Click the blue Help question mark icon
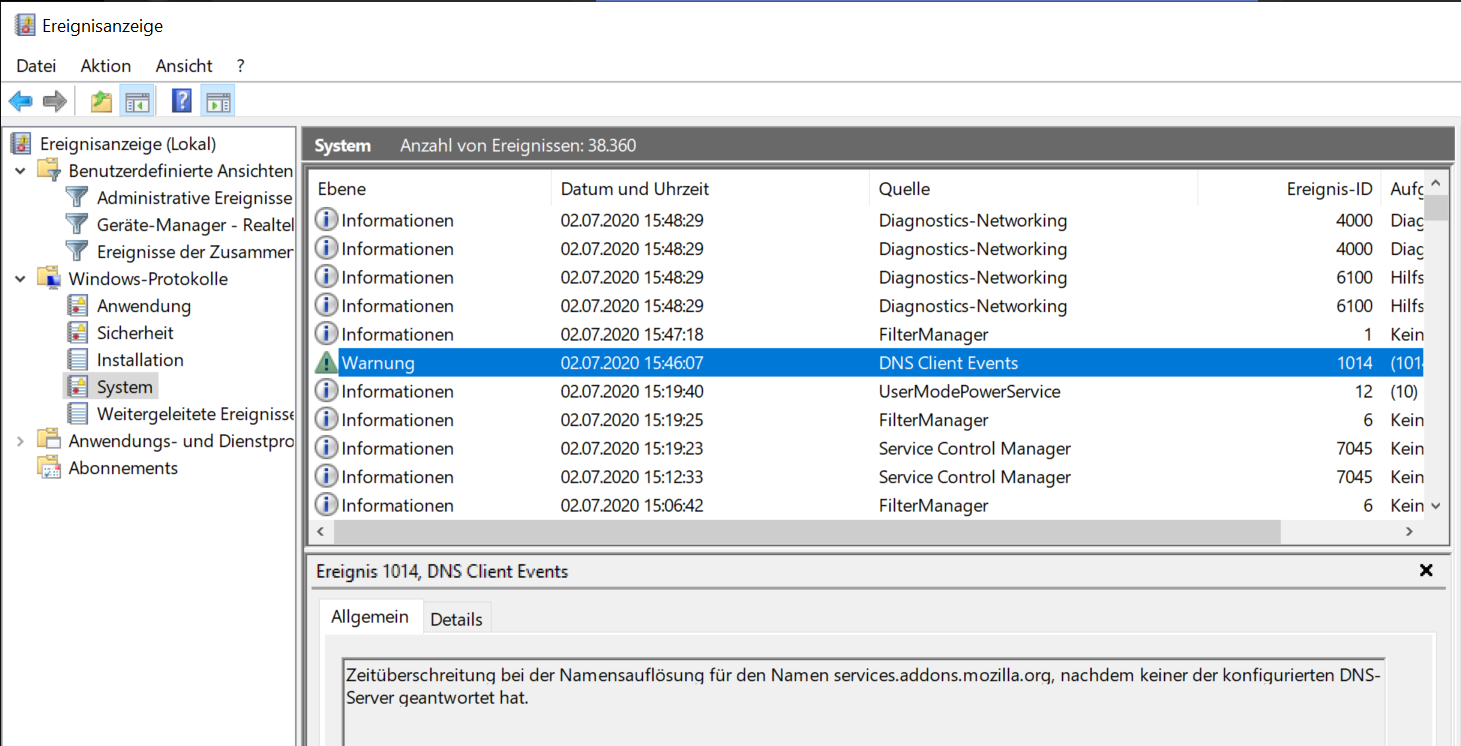Viewport: 1461px width, 746px height. (x=182, y=101)
